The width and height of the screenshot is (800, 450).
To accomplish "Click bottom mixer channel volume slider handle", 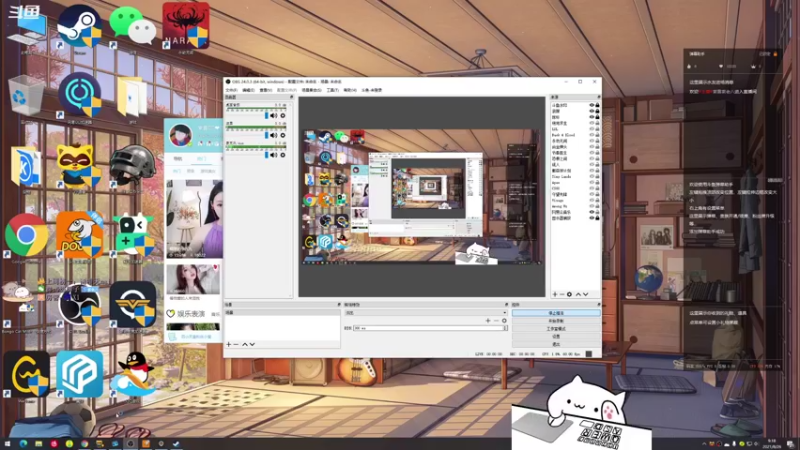I will coord(266,155).
